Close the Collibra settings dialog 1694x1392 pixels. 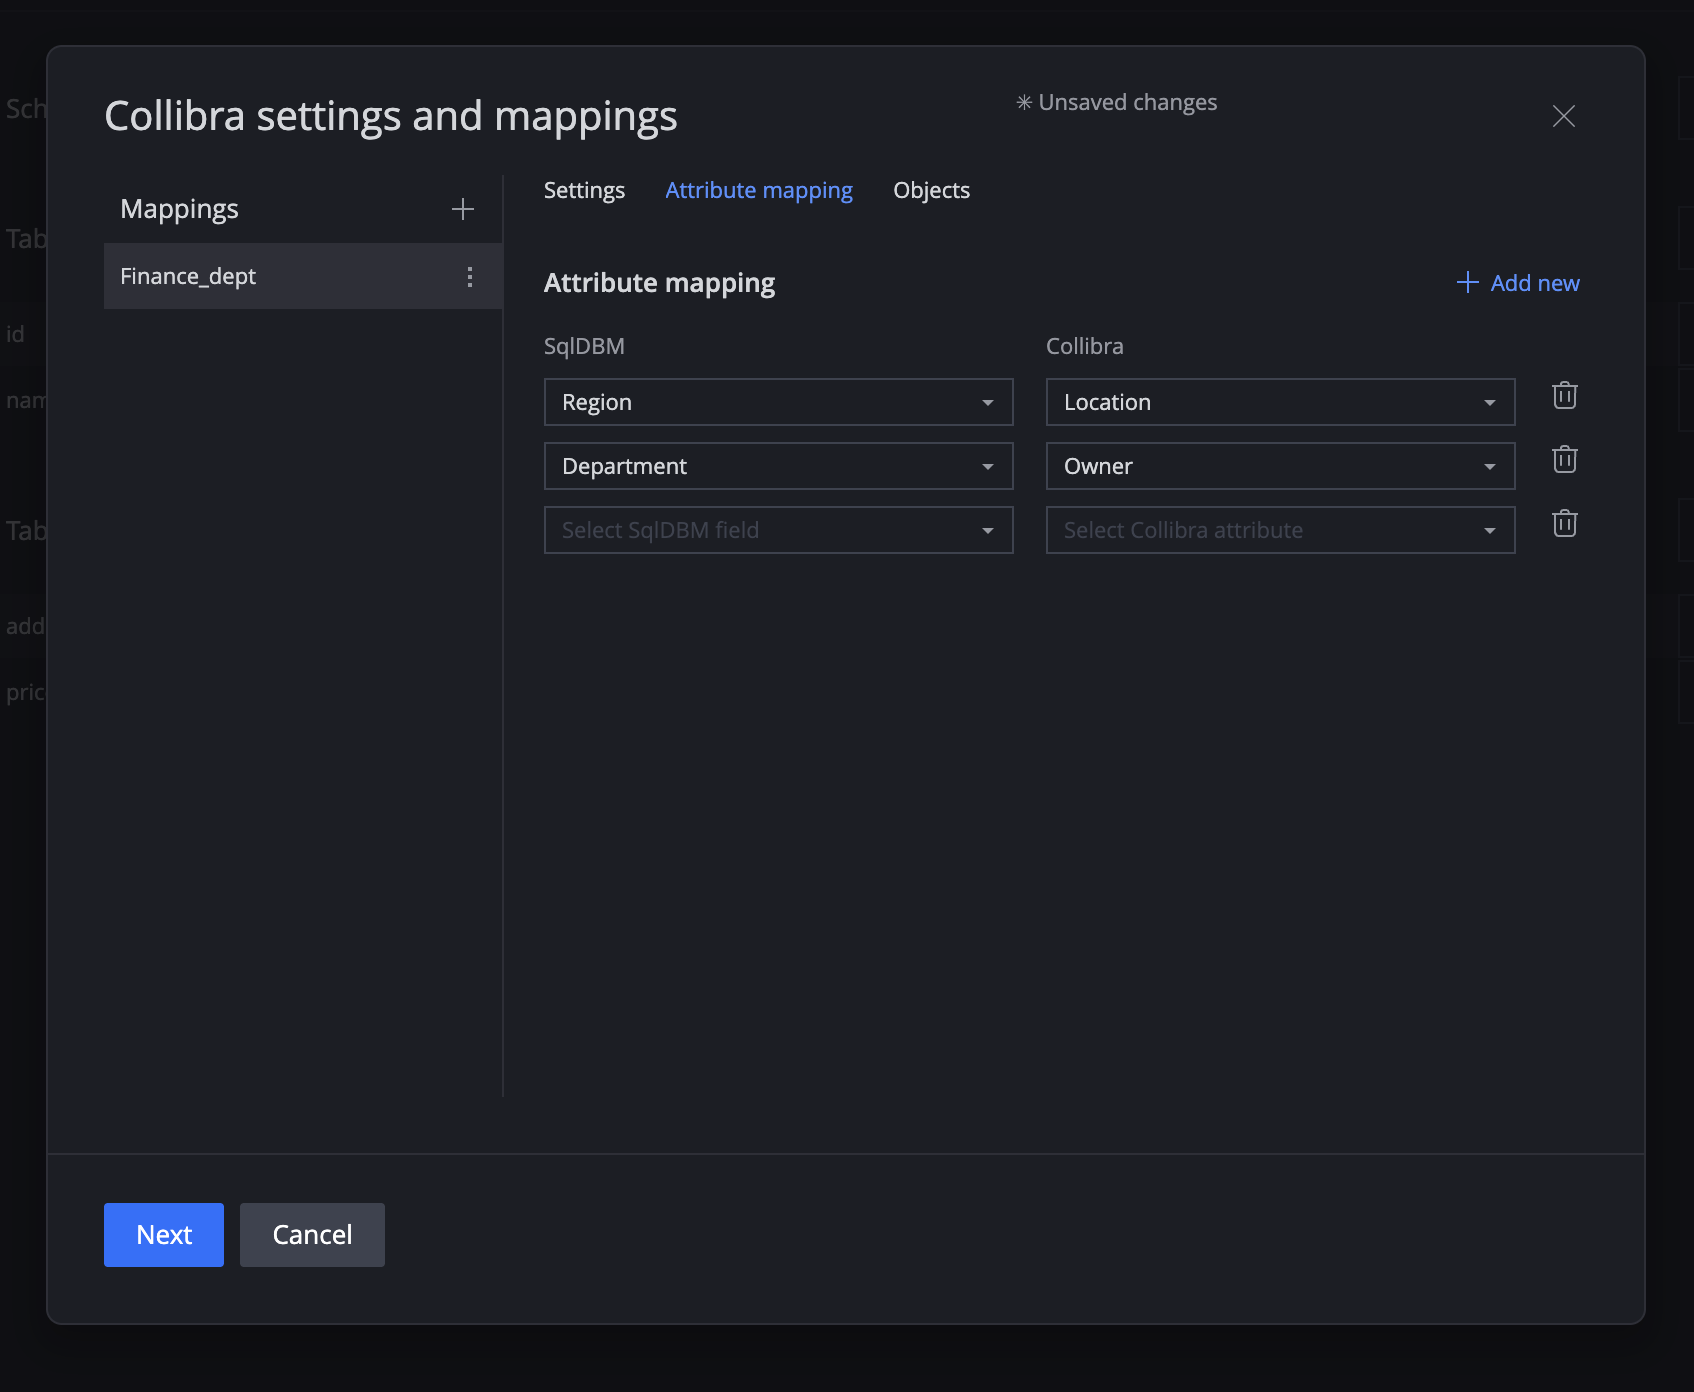pos(1564,116)
